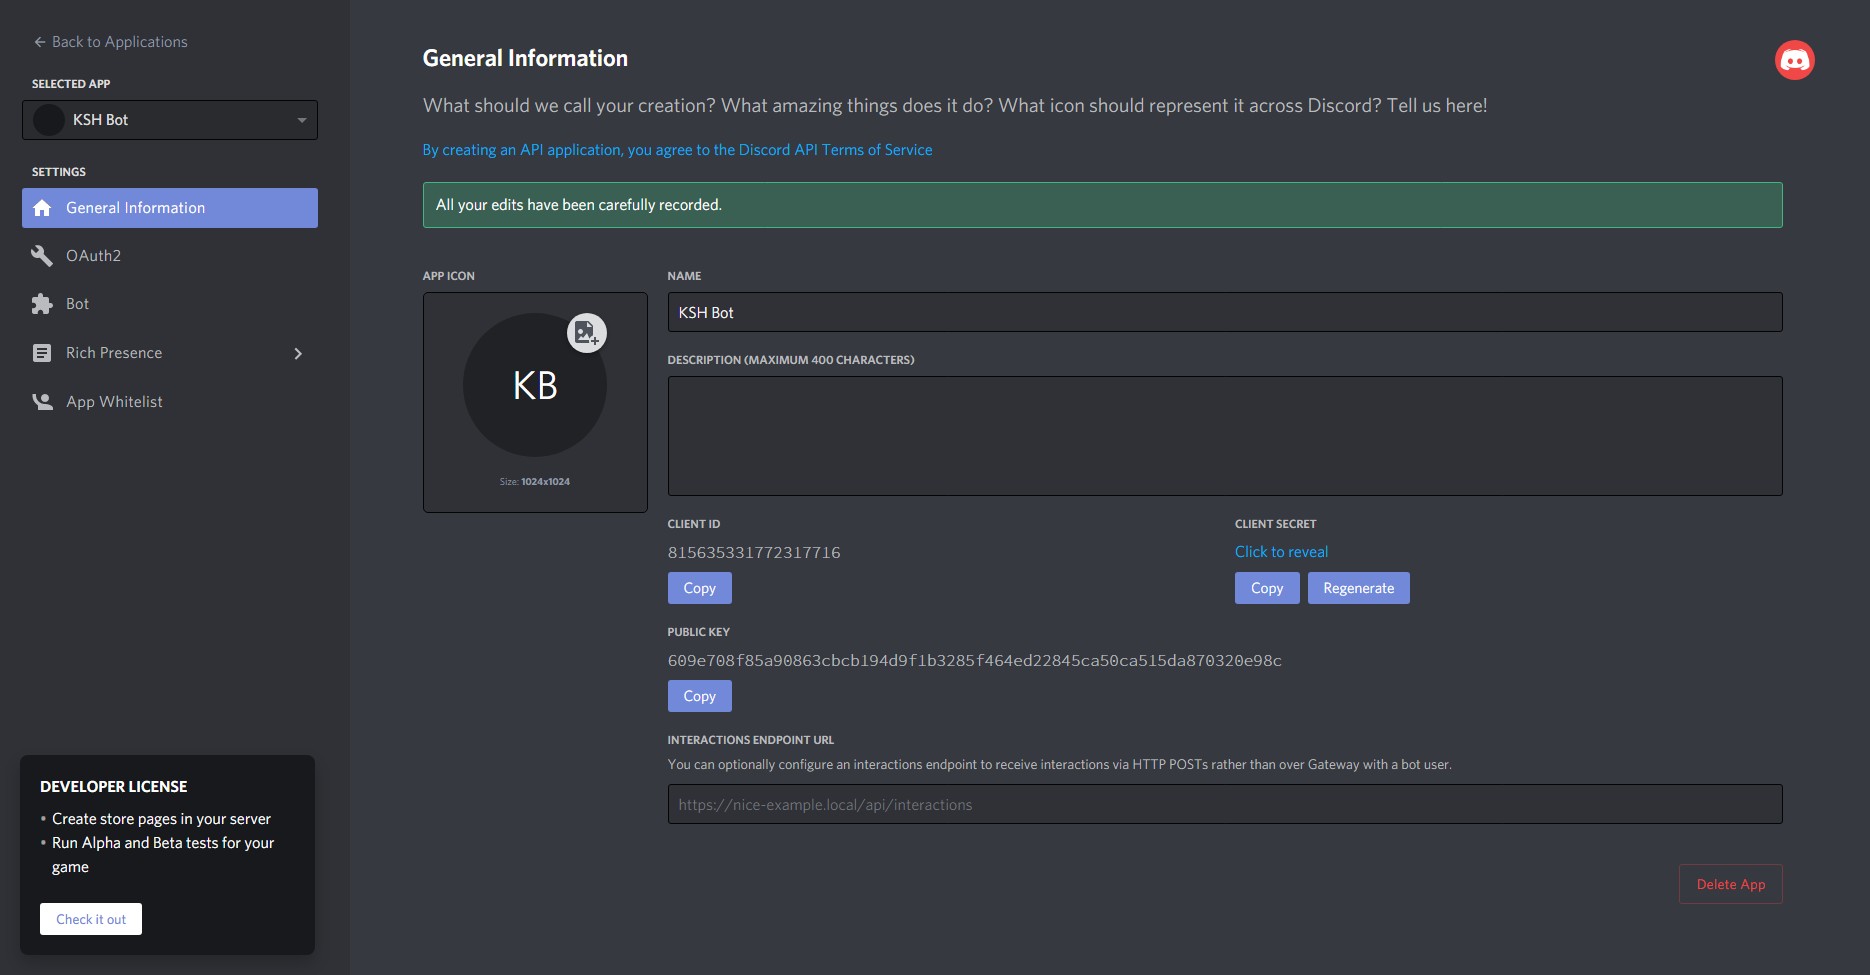Click the back arrow icon
This screenshot has width=1870, height=975.
(x=40, y=42)
